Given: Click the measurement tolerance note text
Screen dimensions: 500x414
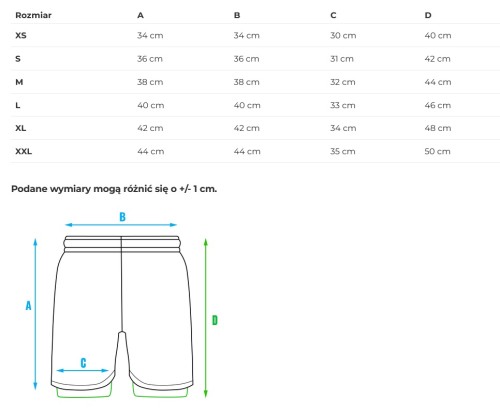Looking at the screenshot, I should pos(114,189).
